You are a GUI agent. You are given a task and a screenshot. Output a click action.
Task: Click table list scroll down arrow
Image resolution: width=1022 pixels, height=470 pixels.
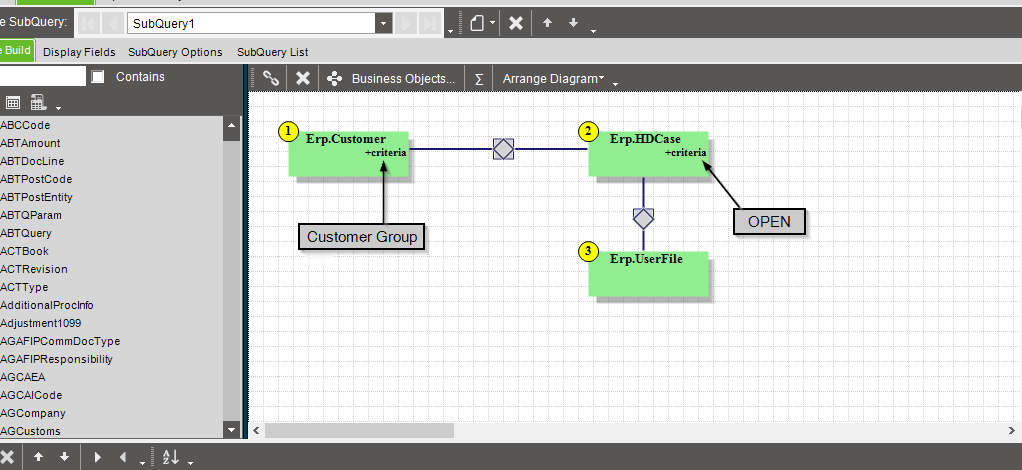[x=231, y=430]
